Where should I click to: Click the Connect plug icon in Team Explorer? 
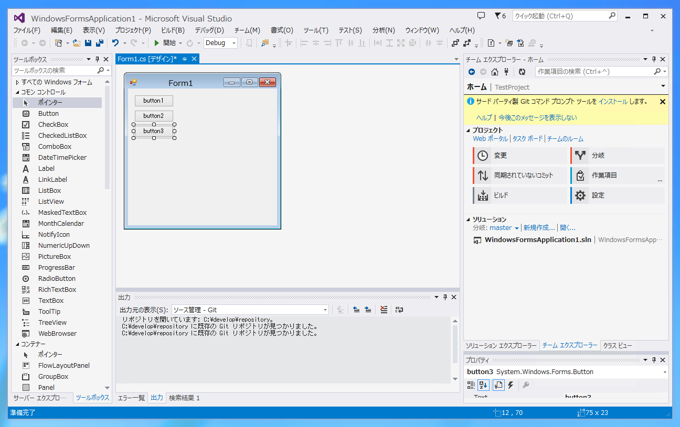pyautogui.click(x=506, y=72)
